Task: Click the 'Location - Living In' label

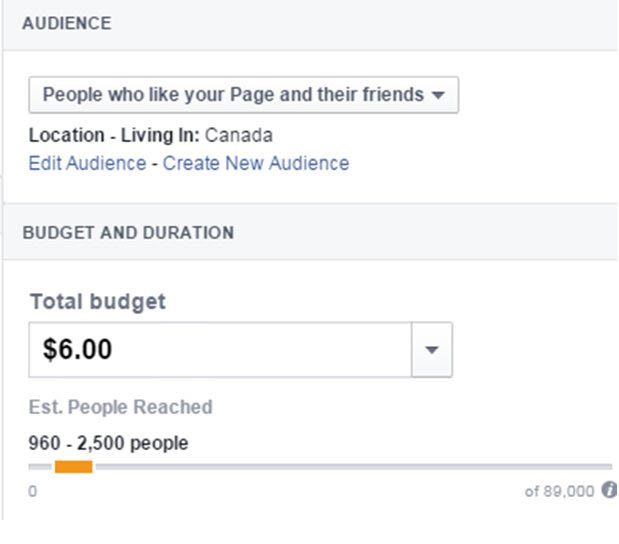Action: click(114, 135)
